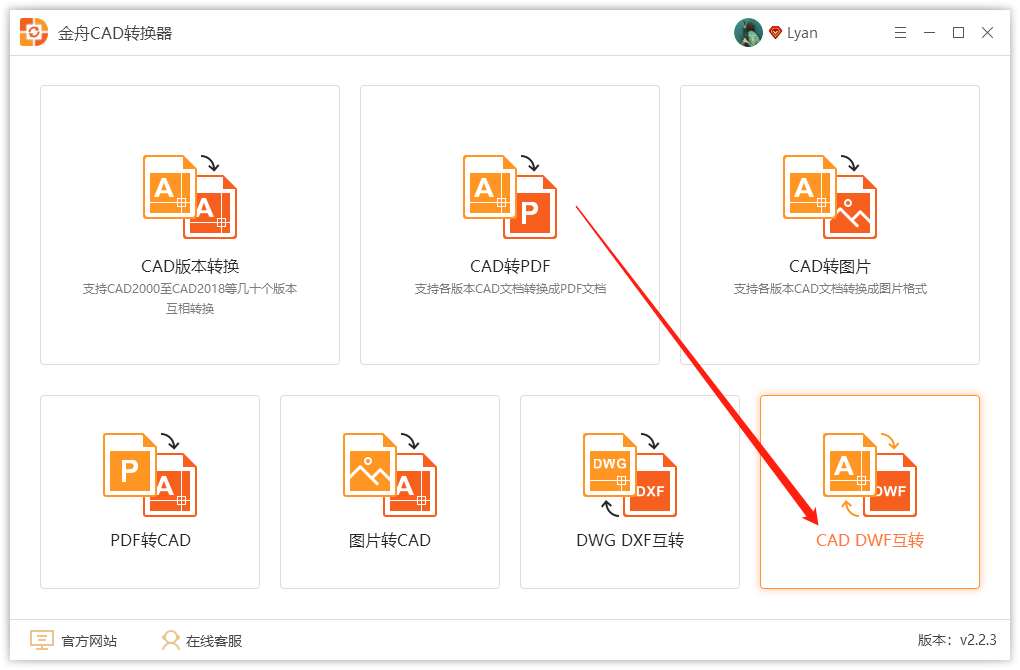Click the 在线客服 person icon
Screen dimensions: 1020x670
click(170, 640)
